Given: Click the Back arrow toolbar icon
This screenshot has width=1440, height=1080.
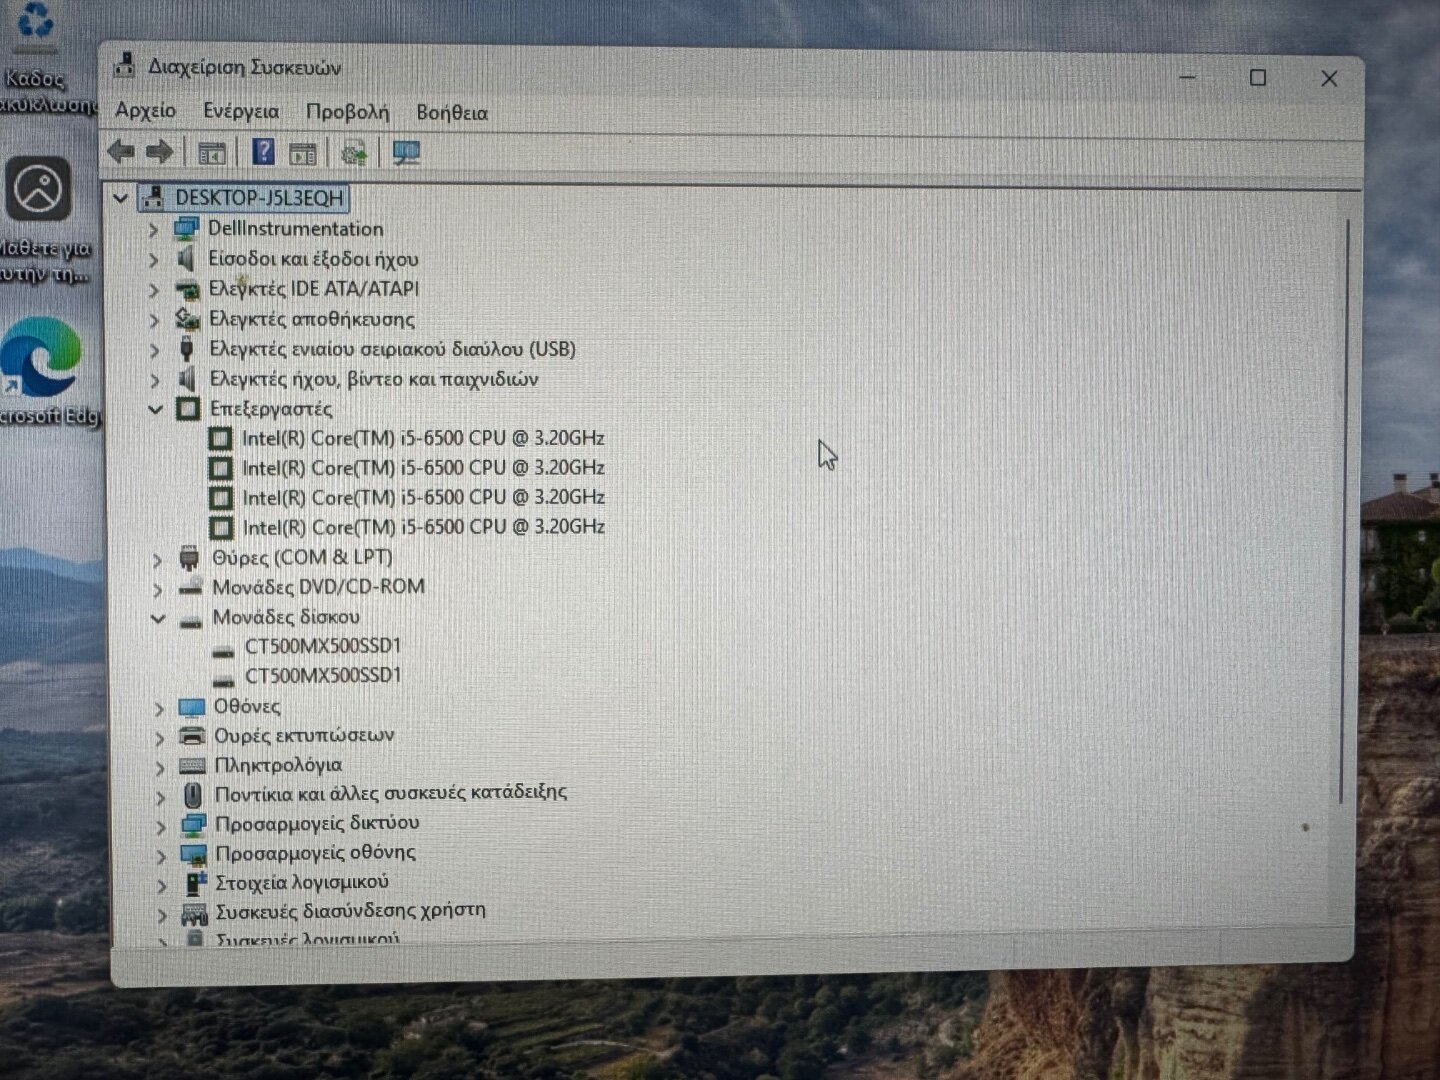Looking at the screenshot, I should pos(121,152).
